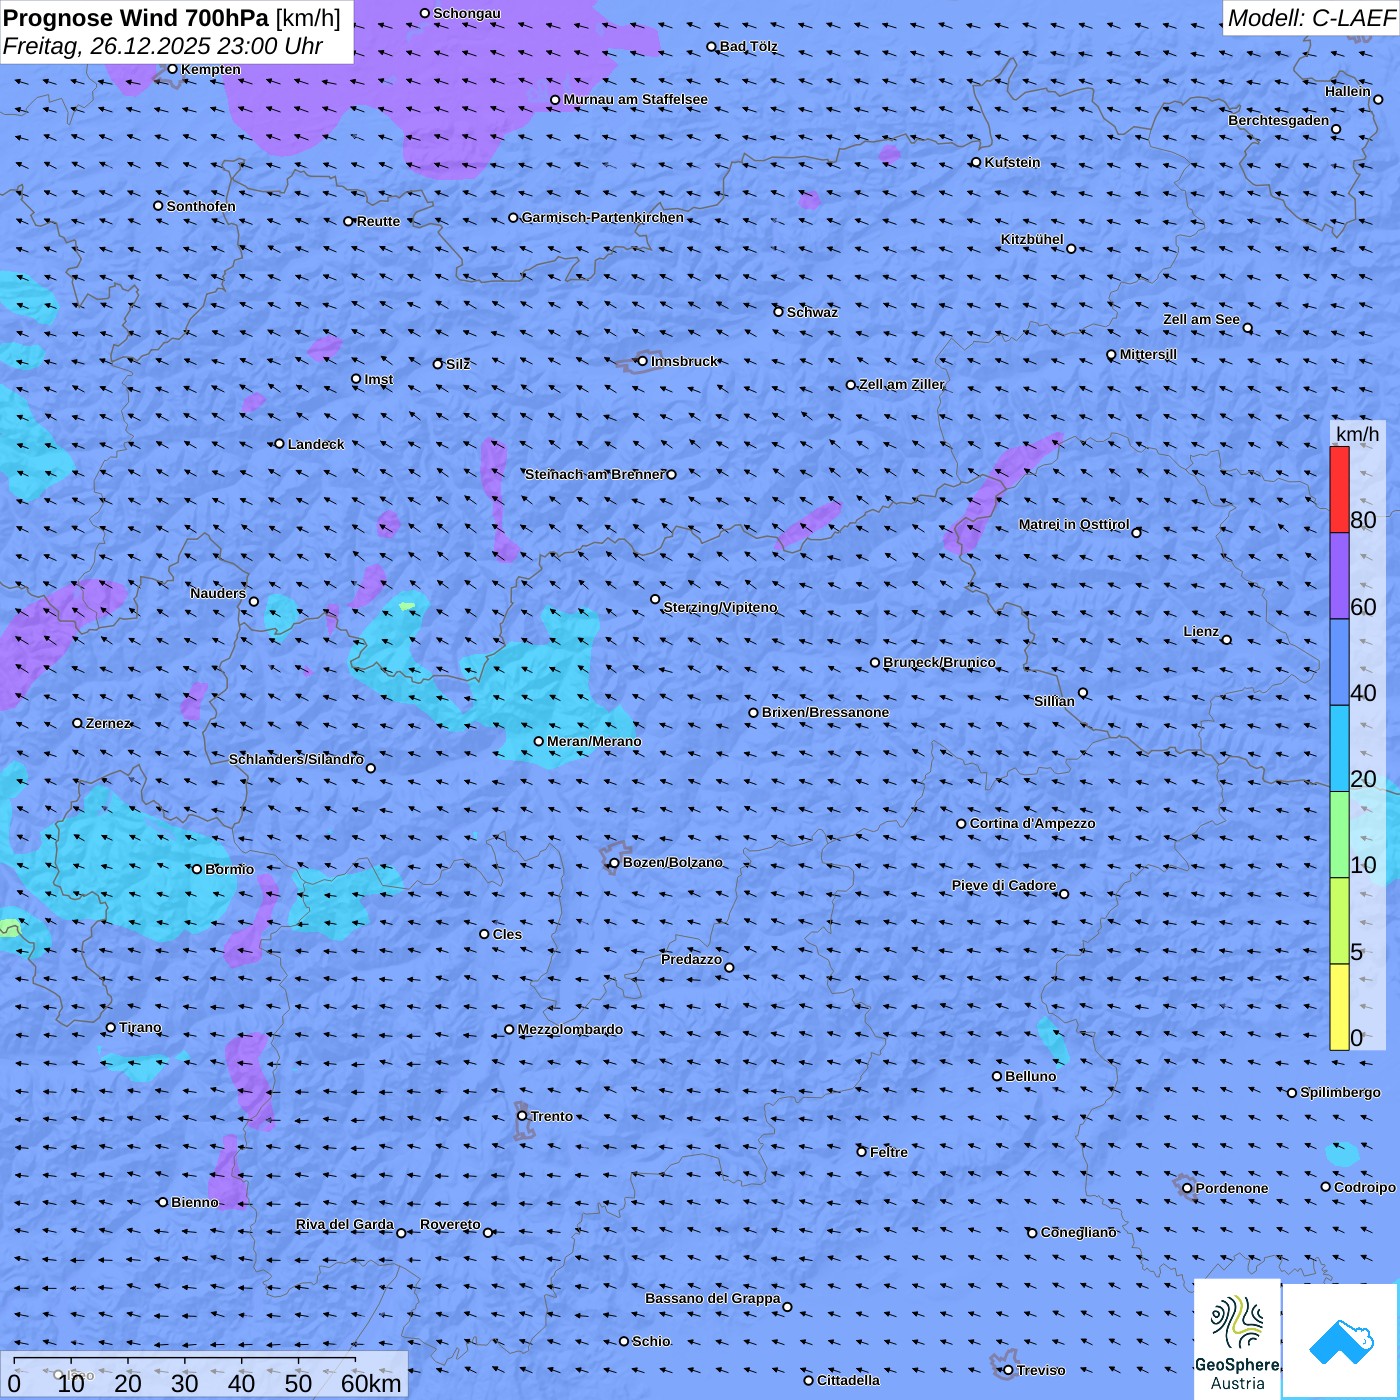Click the 'km/h' legend unit label
This screenshot has width=1400, height=1400.
[1358, 434]
